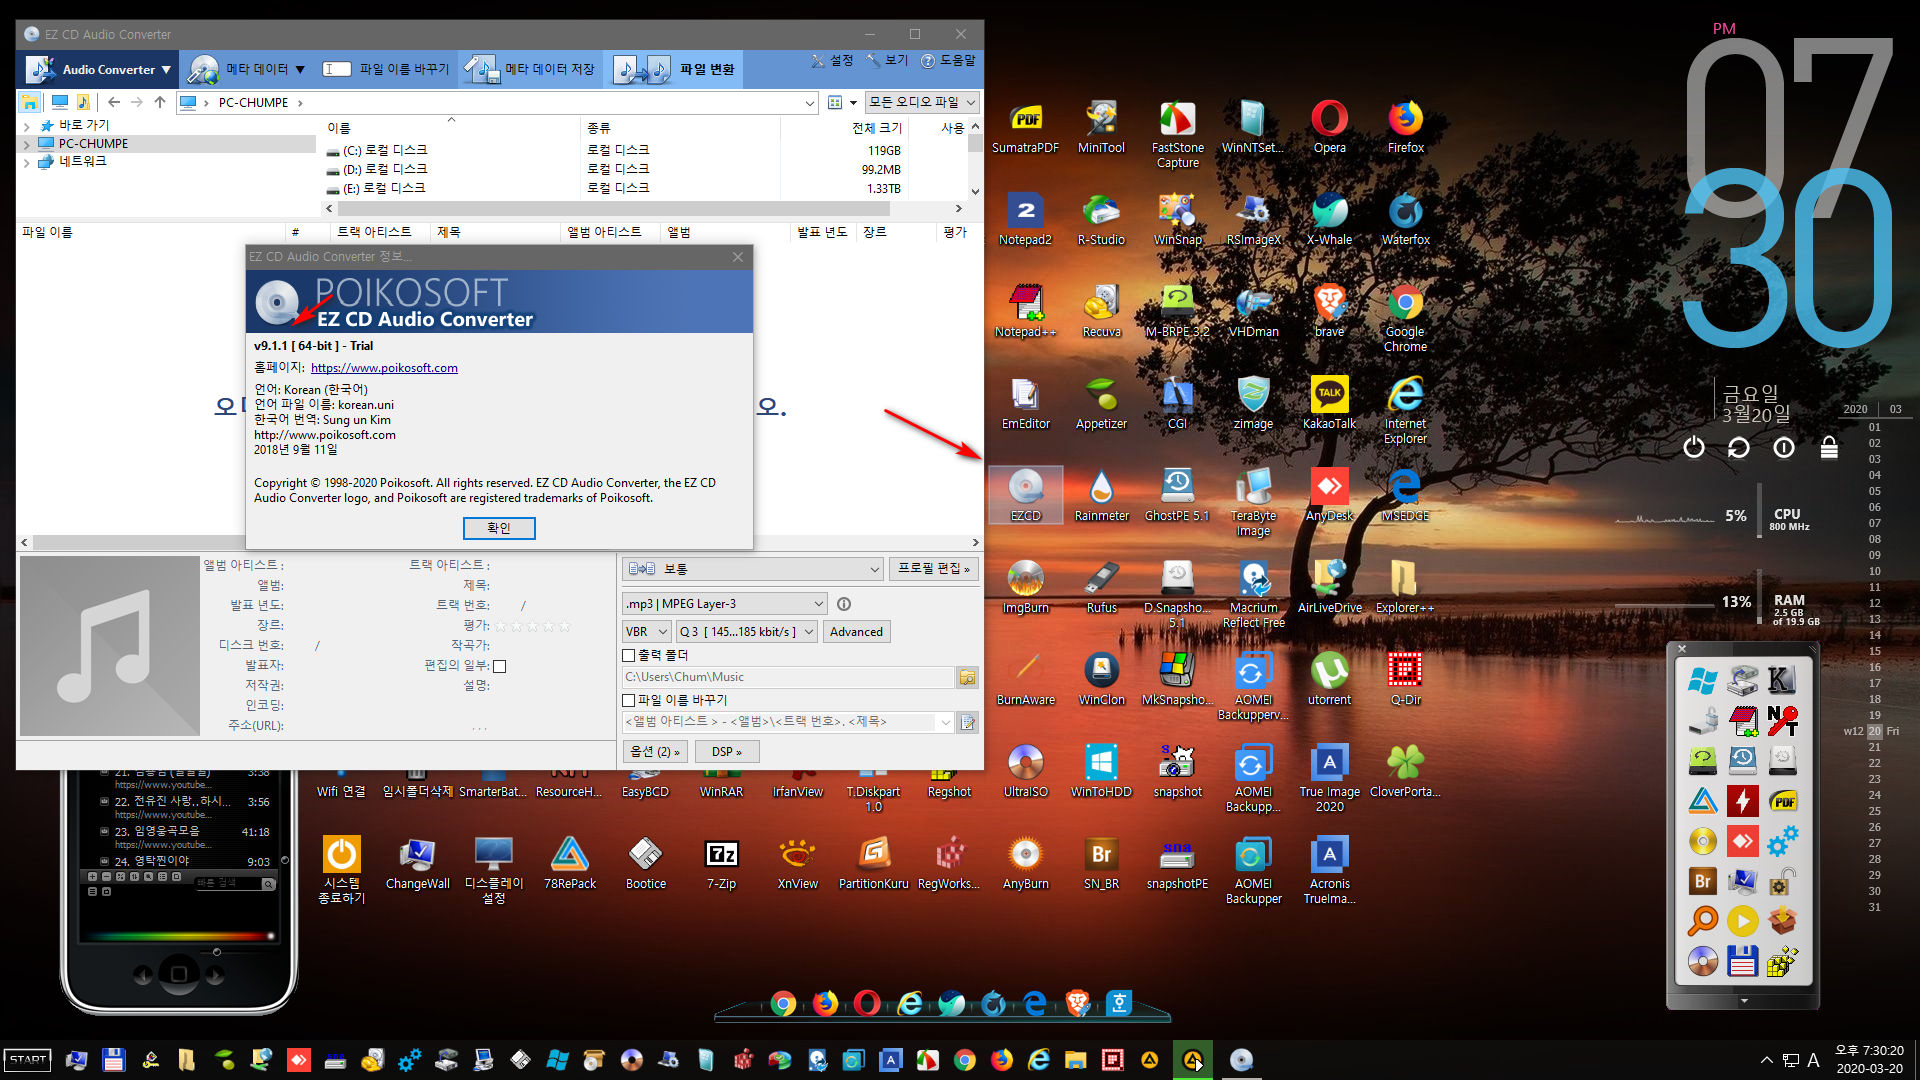
Task: Switch to 파일 이름 바꾸기 tab
Action: point(386,69)
